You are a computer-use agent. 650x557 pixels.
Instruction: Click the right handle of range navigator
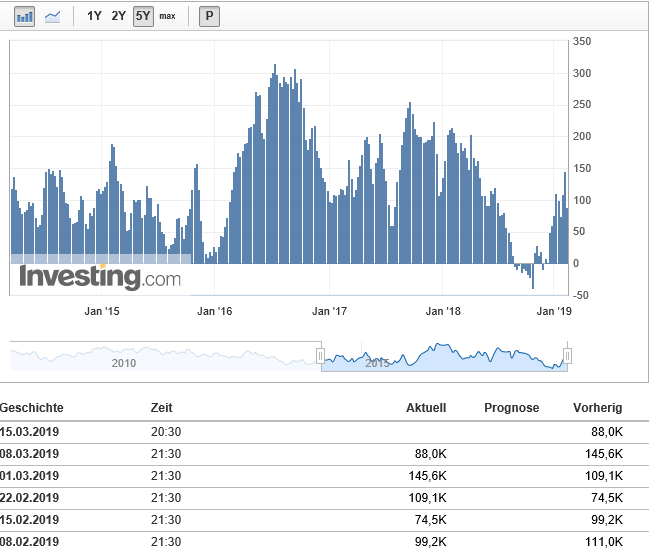(x=567, y=356)
